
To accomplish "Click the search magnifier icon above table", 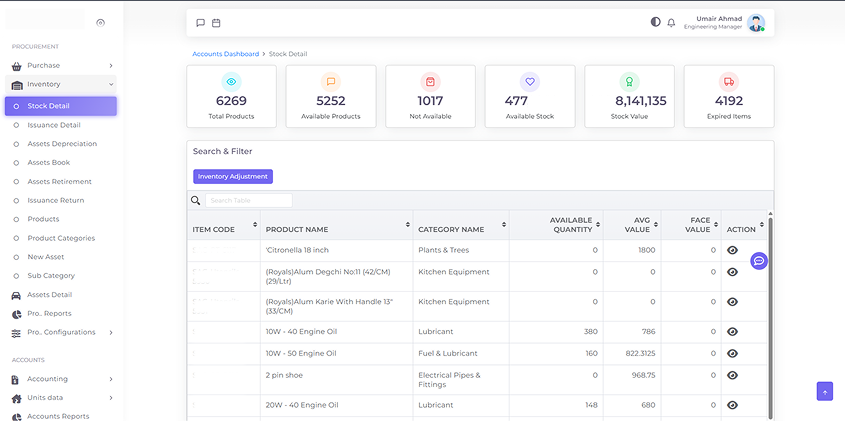I will click(196, 201).
